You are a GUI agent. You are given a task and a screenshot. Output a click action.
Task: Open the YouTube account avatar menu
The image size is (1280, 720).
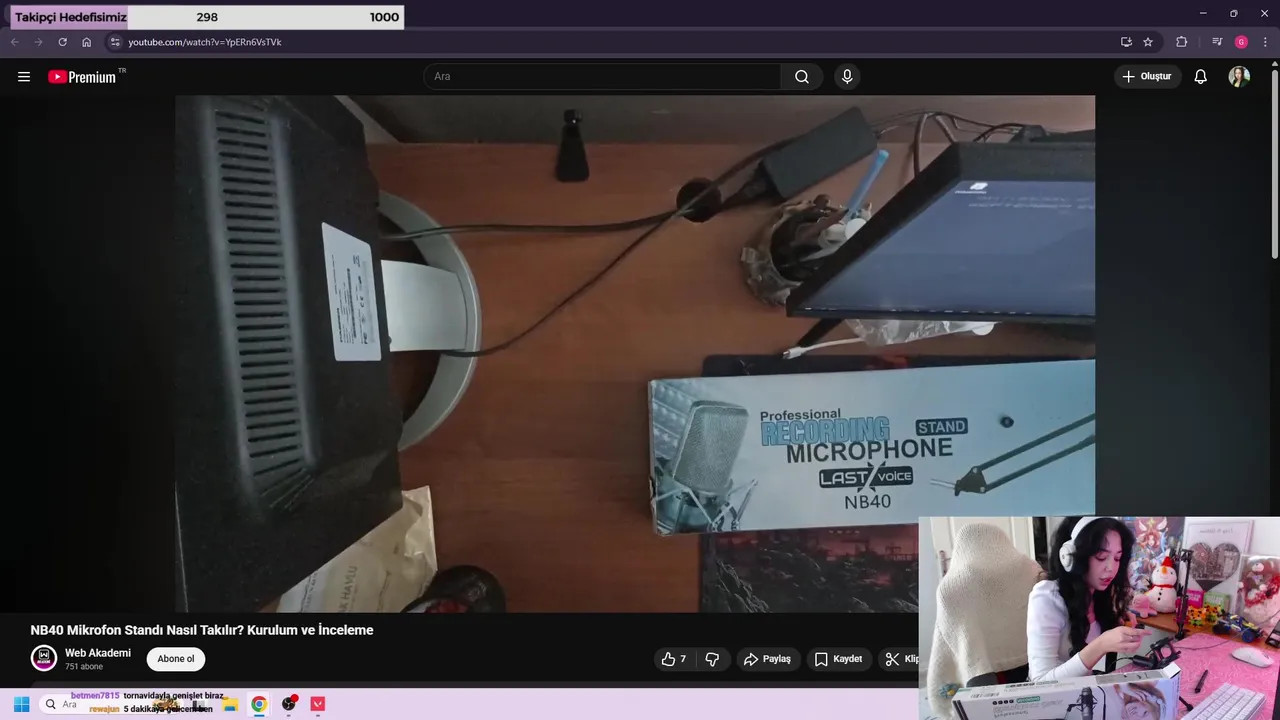click(1239, 77)
